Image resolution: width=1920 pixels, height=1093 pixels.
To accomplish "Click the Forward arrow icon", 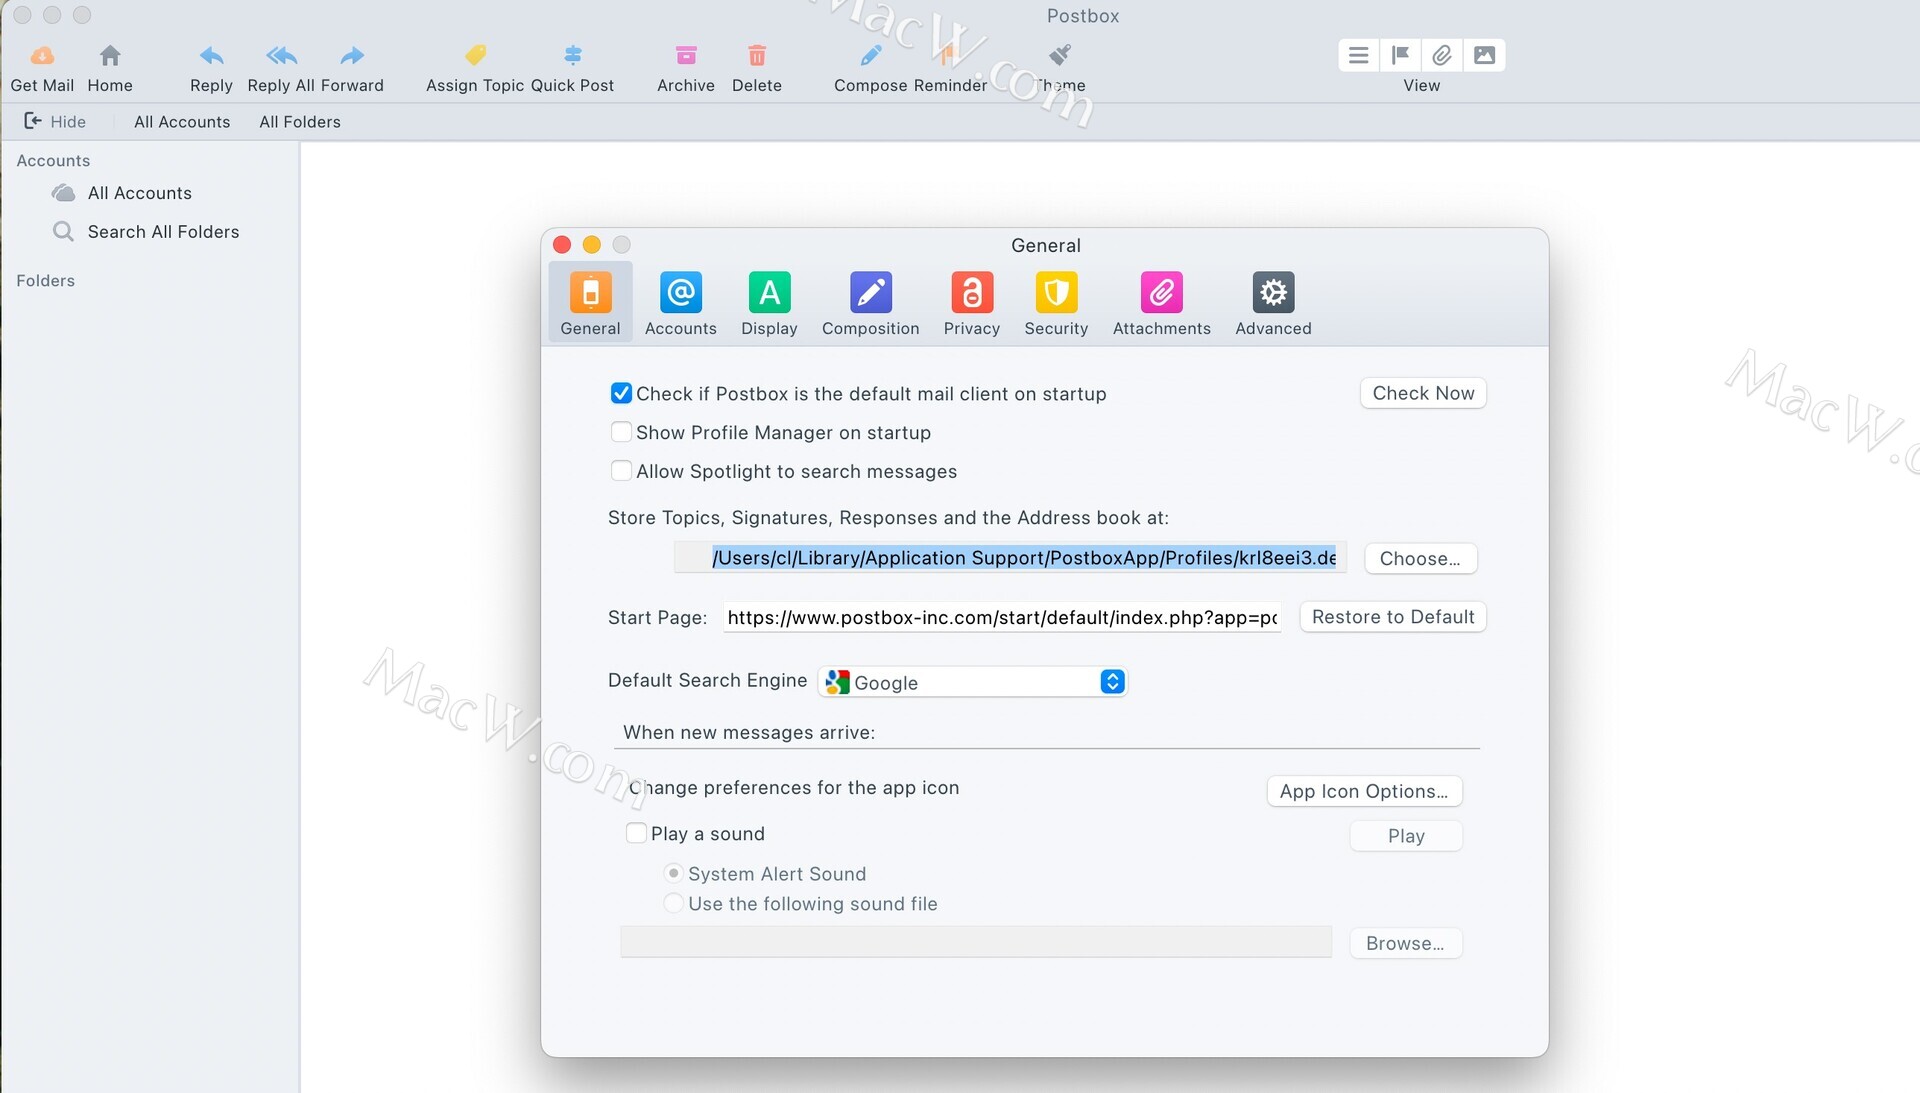I will click(352, 55).
